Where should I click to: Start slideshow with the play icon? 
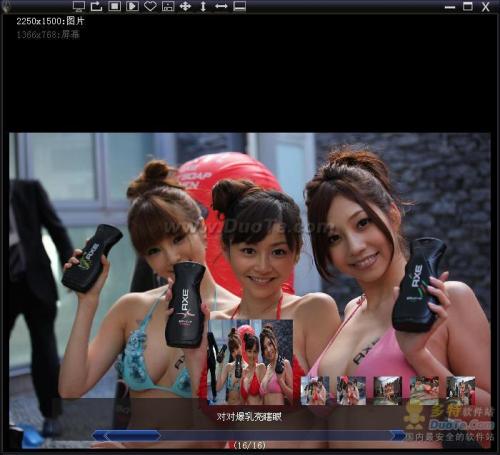click(132, 6)
